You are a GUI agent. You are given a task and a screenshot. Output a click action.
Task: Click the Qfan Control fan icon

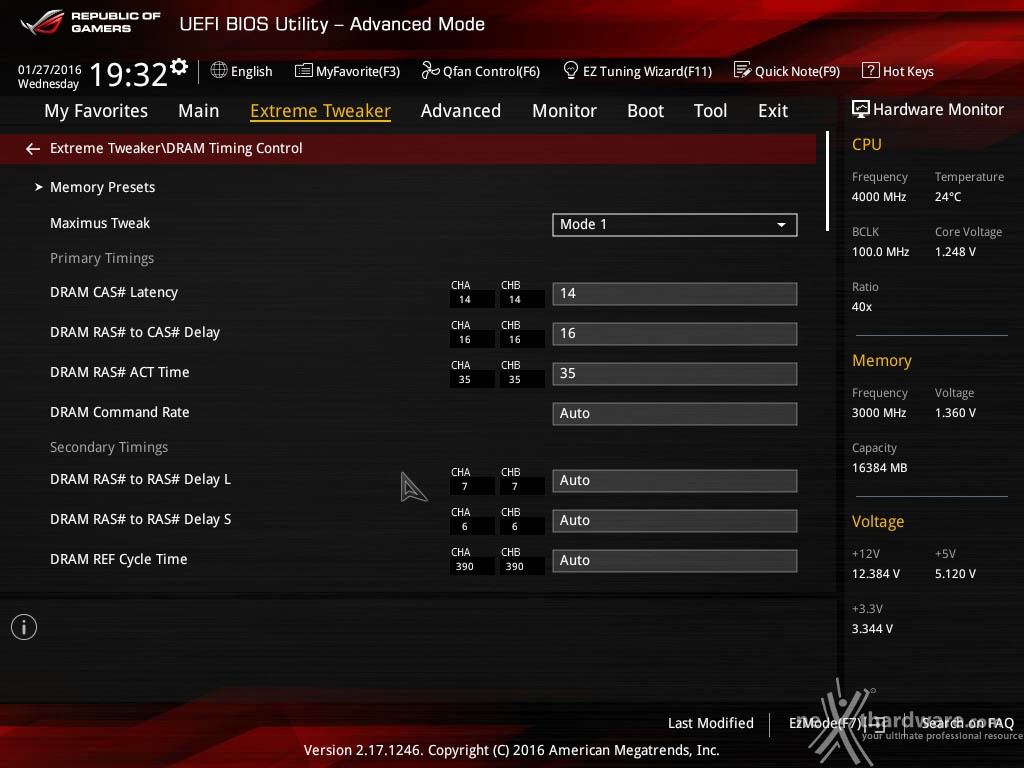tap(430, 70)
